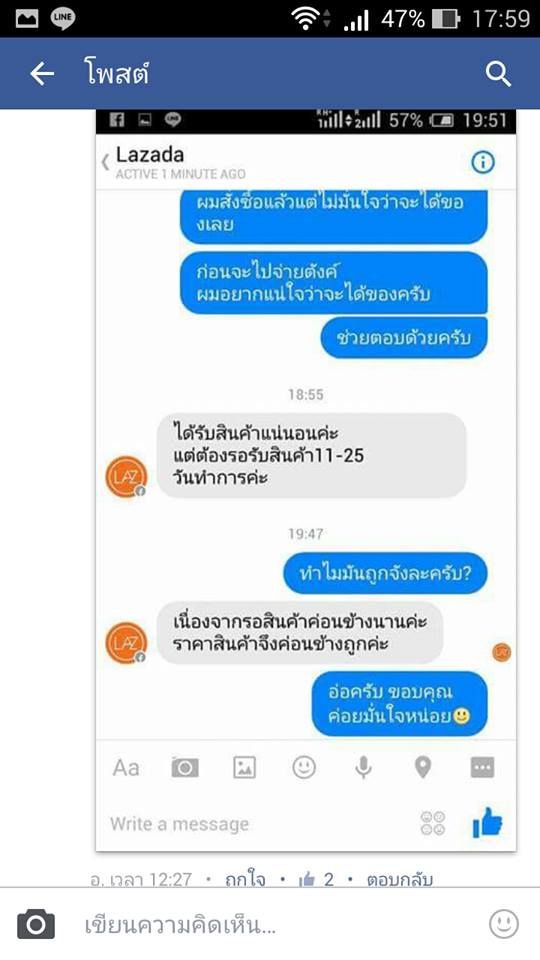This screenshot has width=540, height=960.
Task: Tap the thumbs-up send icon in Messenger
Action: coord(487,822)
